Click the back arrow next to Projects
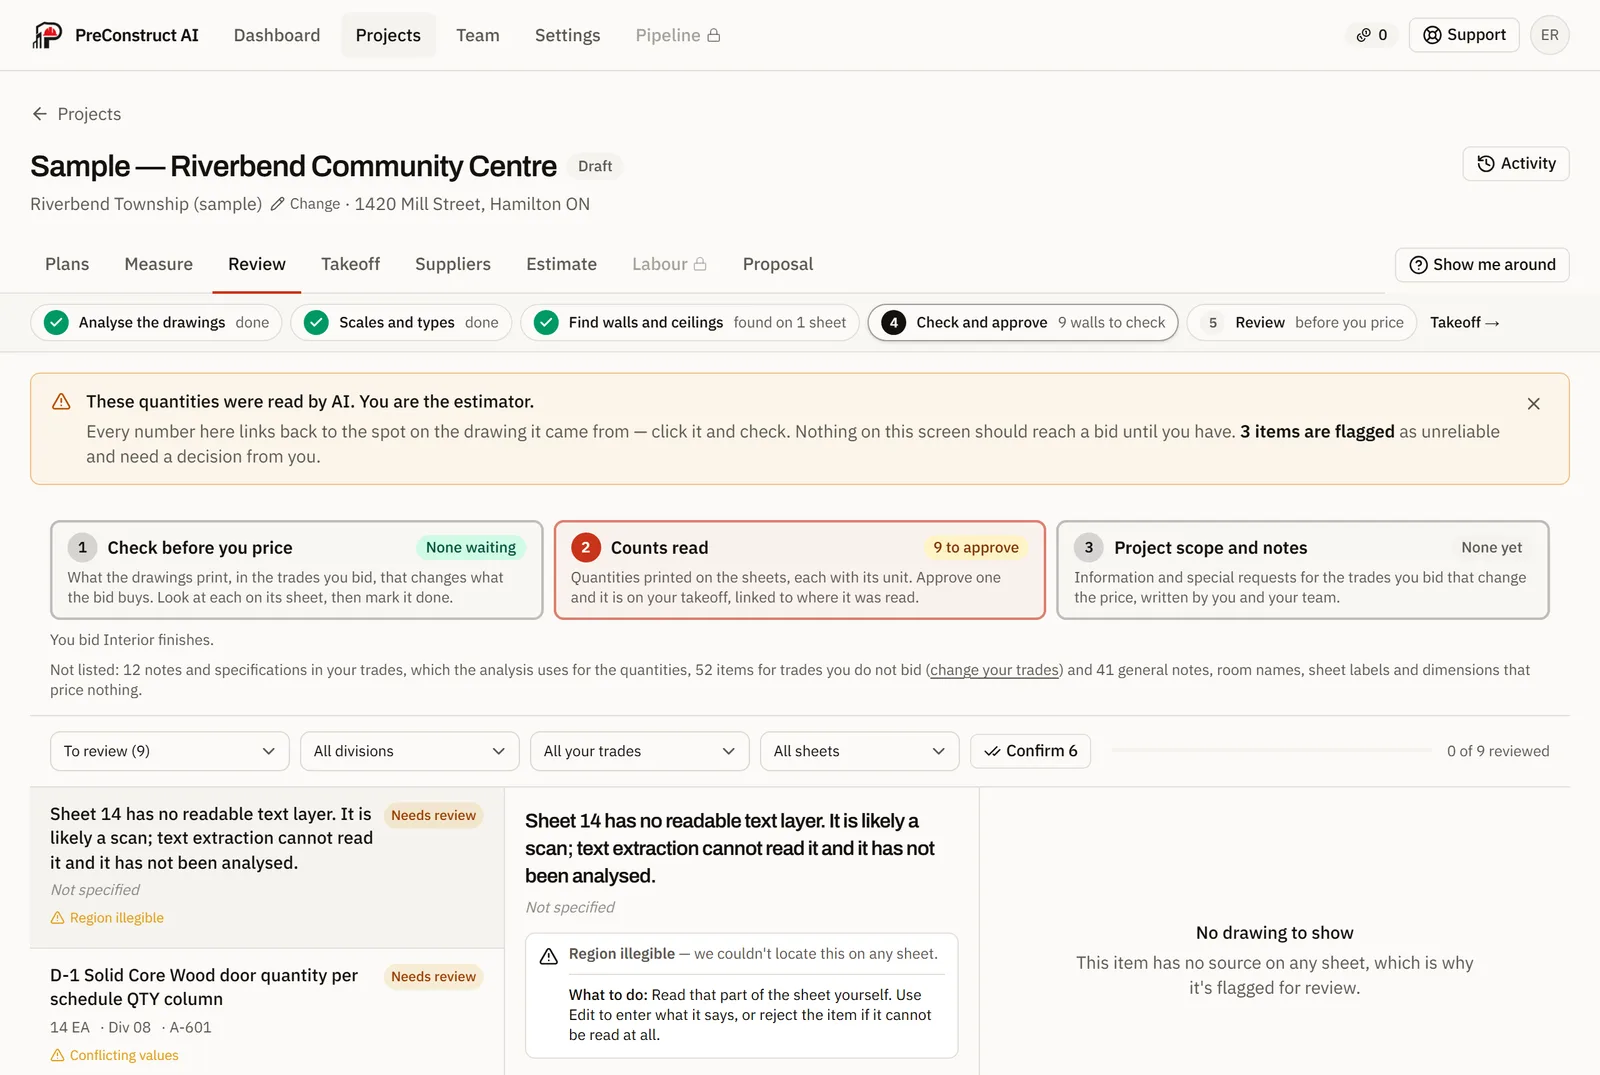This screenshot has height=1075, width=1600. [40, 114]
